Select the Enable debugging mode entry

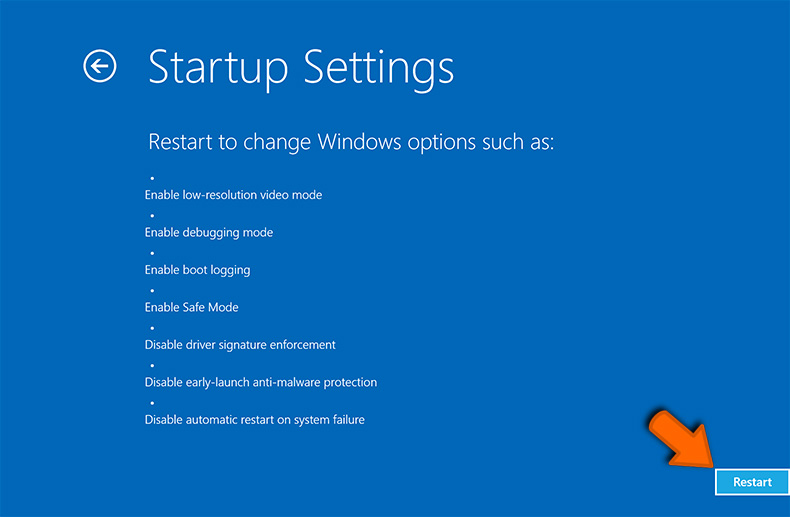point(208,232)
